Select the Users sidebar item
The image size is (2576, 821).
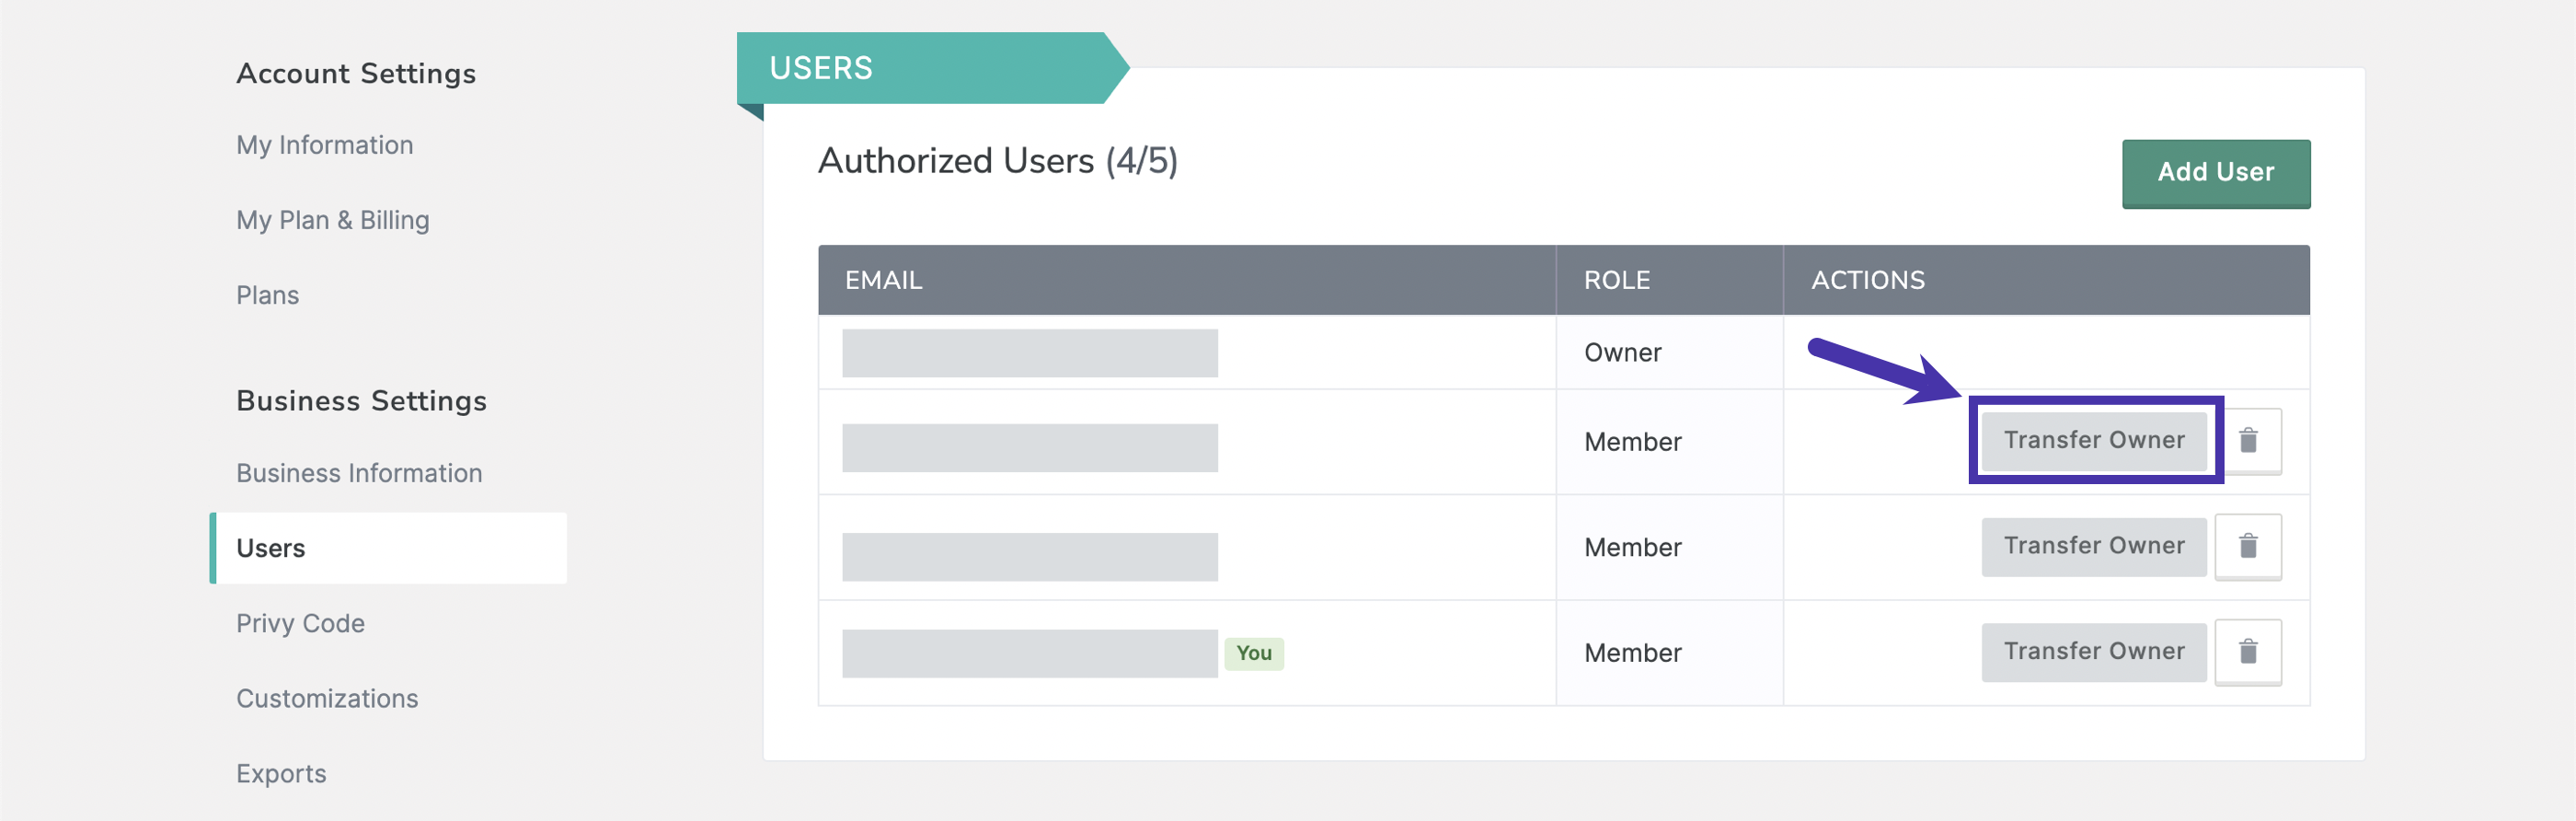388,548
